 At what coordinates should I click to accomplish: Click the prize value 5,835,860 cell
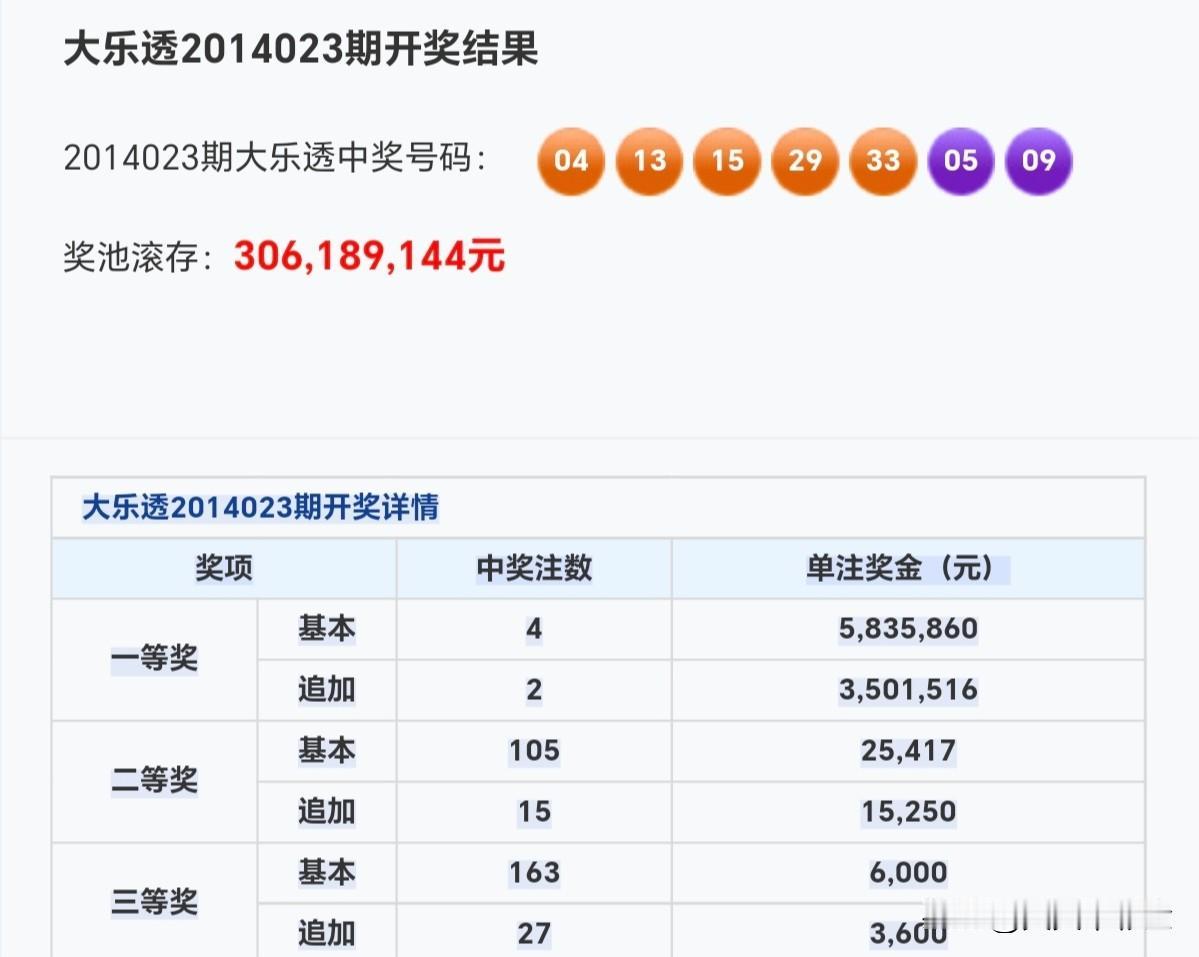pos(905,630)
